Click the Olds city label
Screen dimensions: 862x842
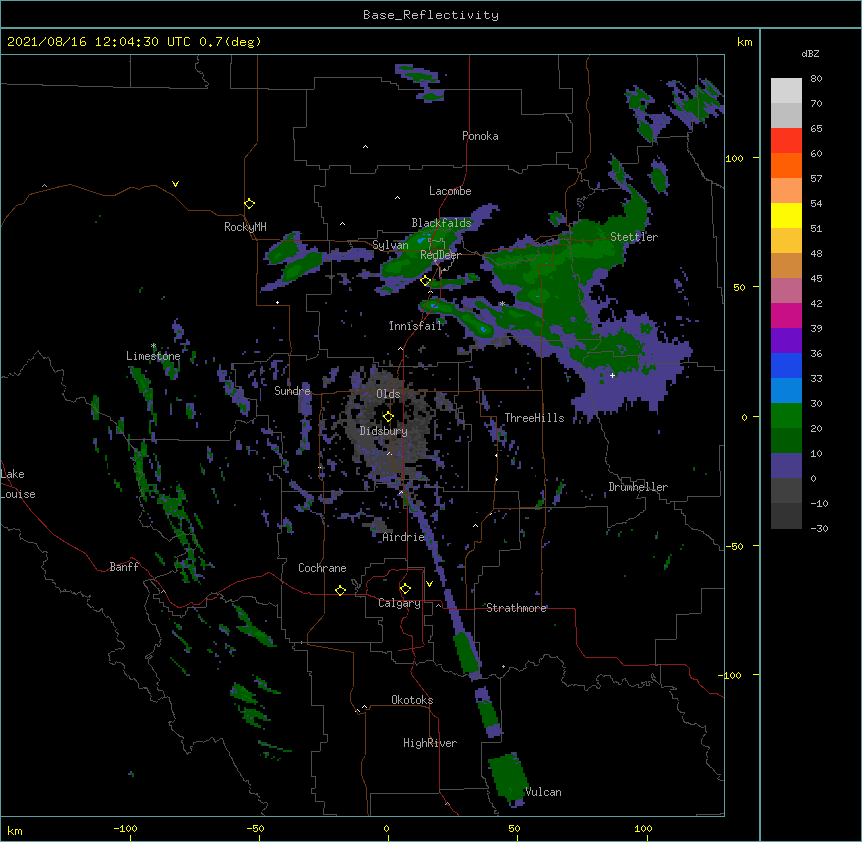pos(388,394)
